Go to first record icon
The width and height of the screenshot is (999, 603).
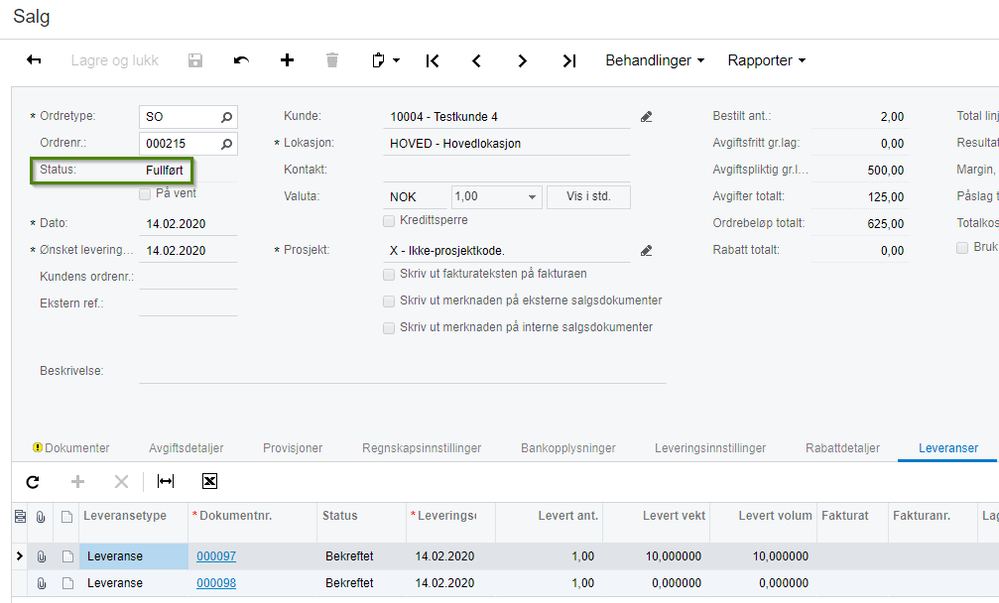pos(432,61)
